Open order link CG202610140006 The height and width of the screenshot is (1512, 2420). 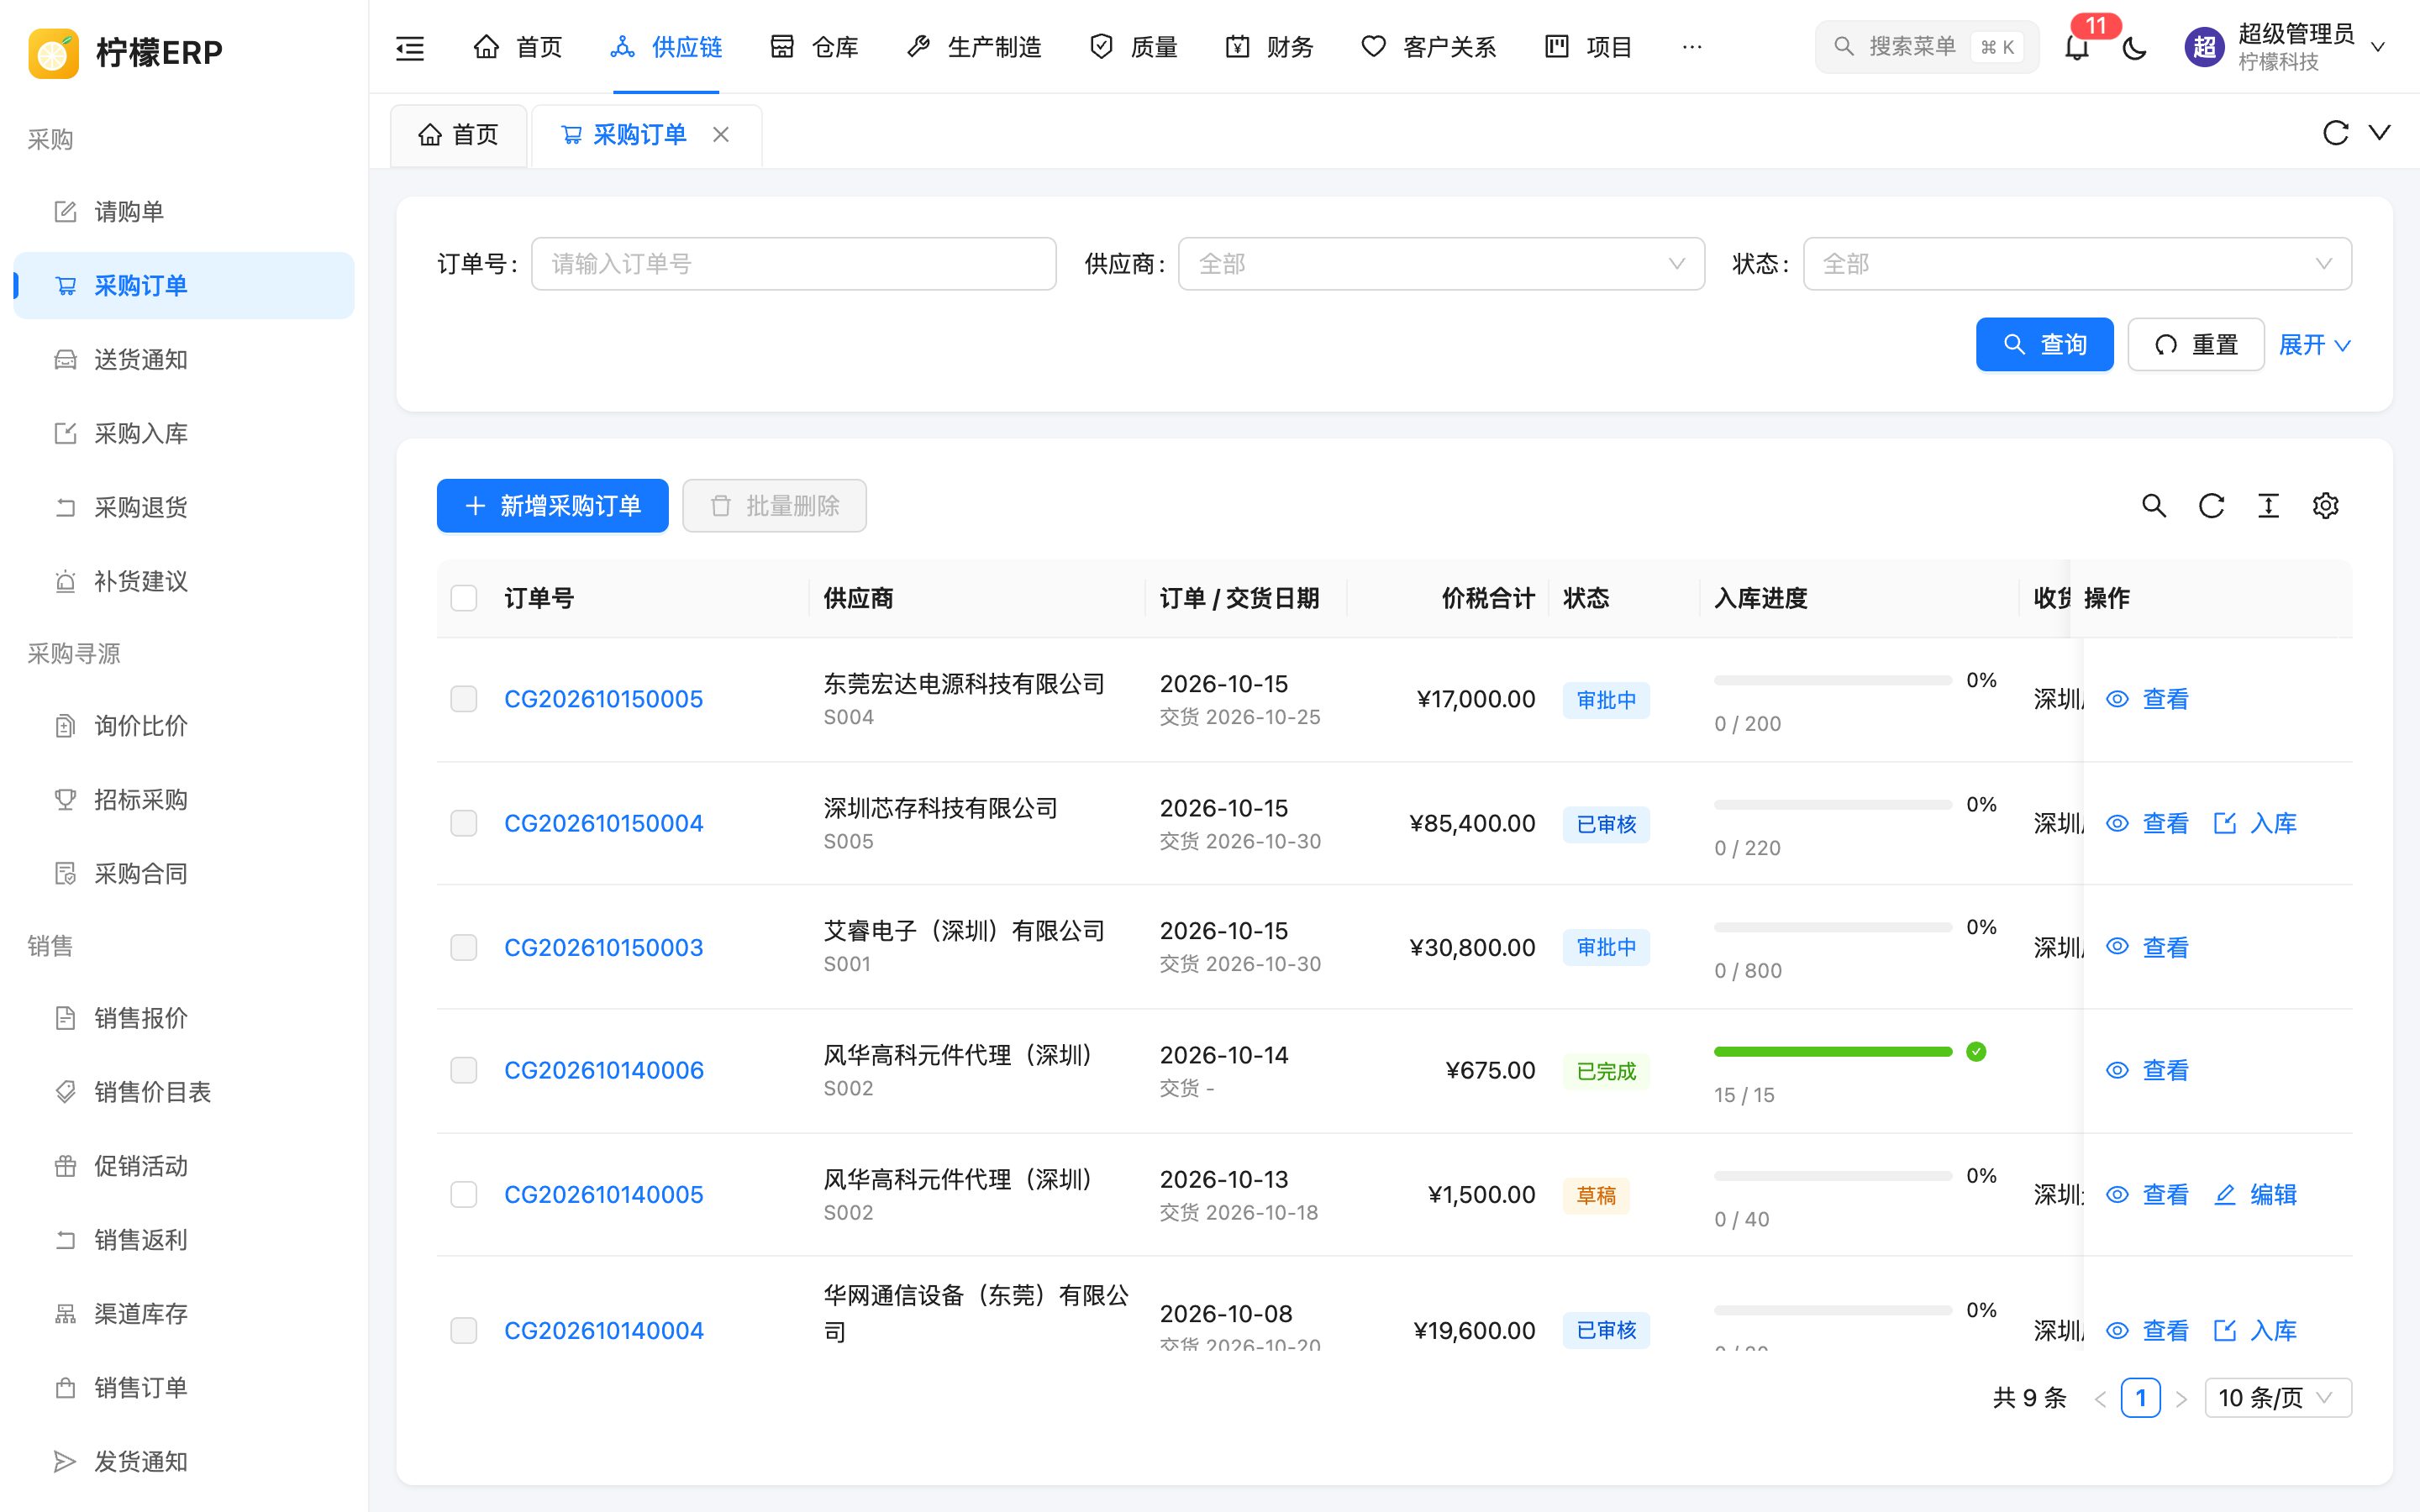(604, 1070)
